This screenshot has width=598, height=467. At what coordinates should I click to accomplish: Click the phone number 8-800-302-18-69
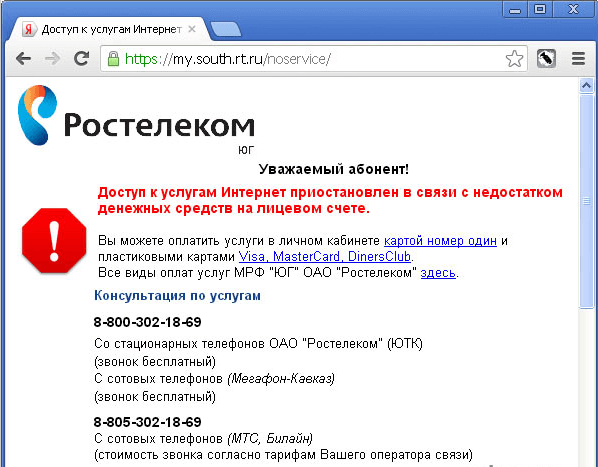pyautogui.click(x=147, y=322)
